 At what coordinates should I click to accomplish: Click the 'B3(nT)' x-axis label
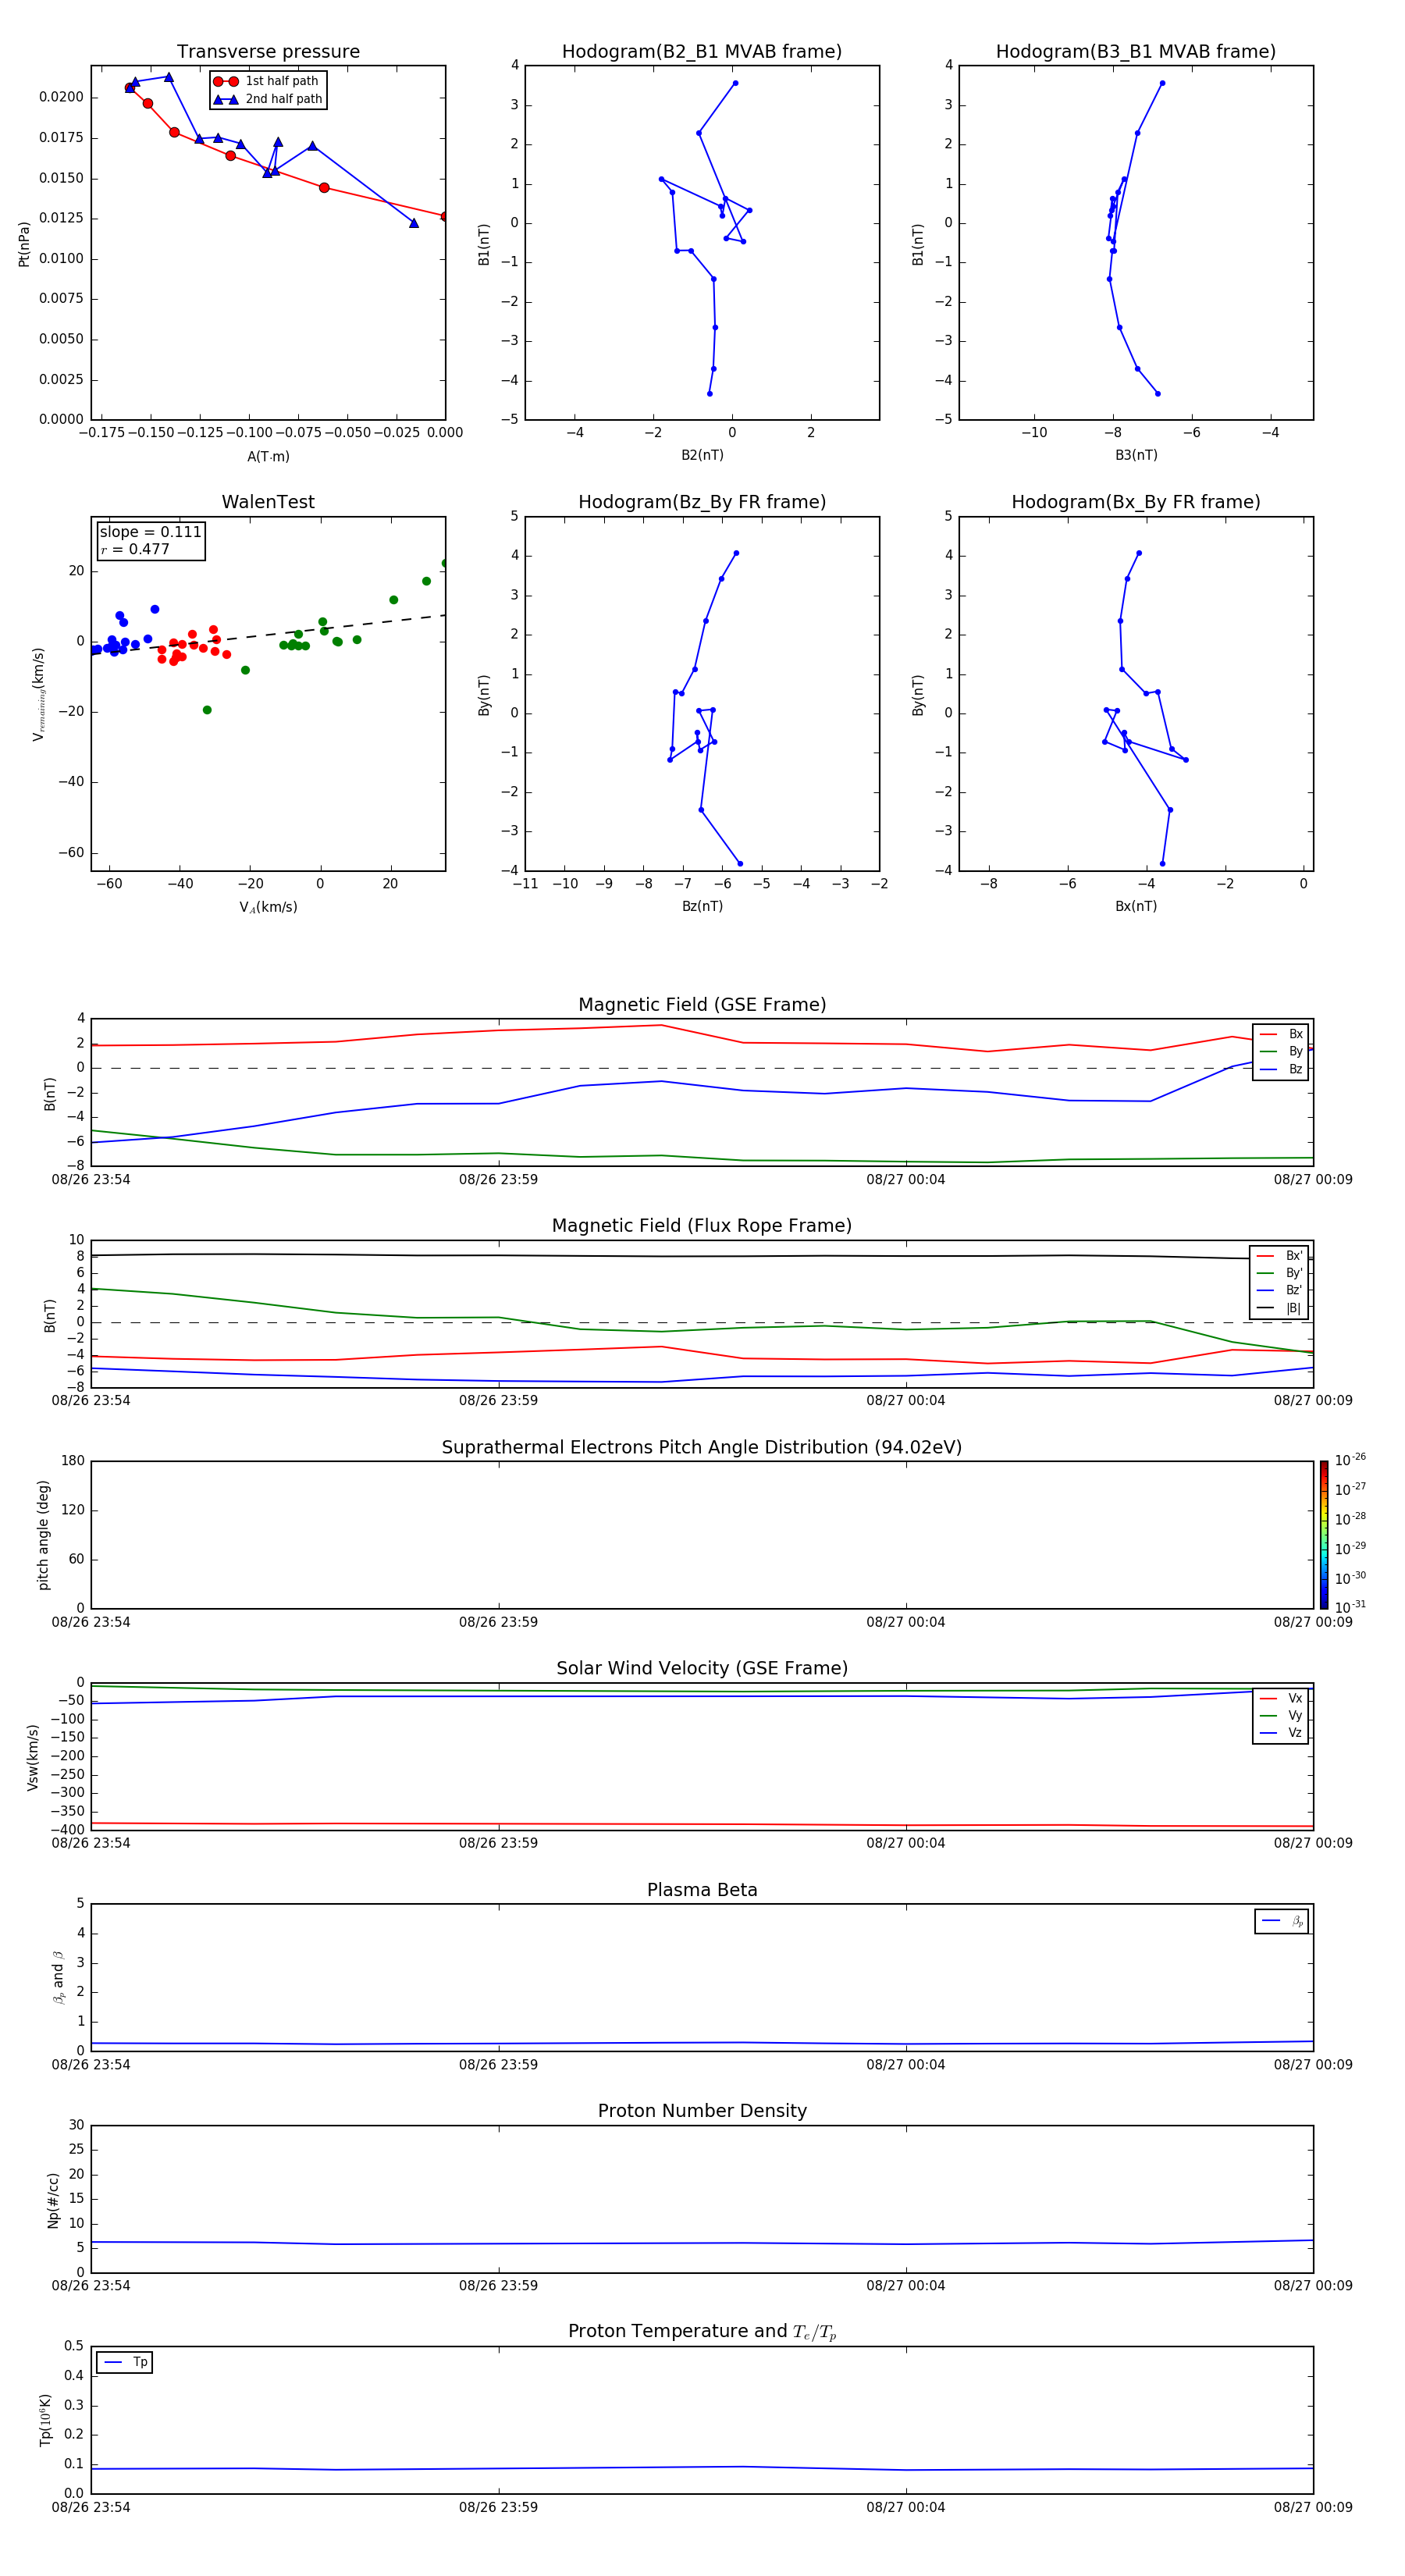1136,455
